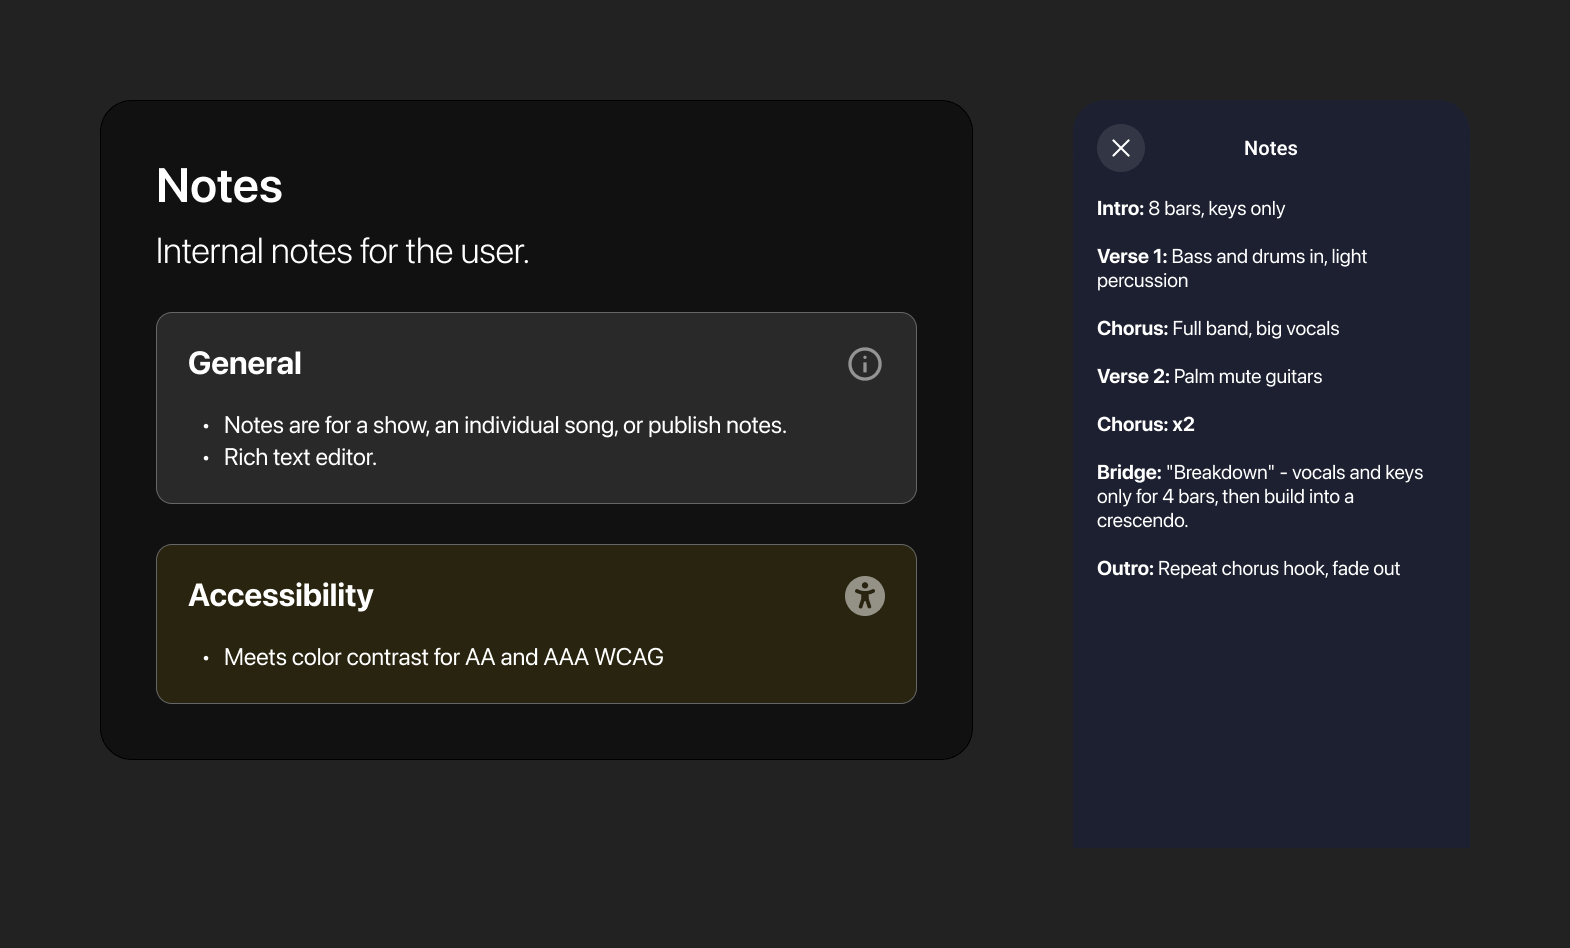The image size is (1570, 948).
Task: Click bullet marker before "Notes are for a show"
Action: click(206, 426)
